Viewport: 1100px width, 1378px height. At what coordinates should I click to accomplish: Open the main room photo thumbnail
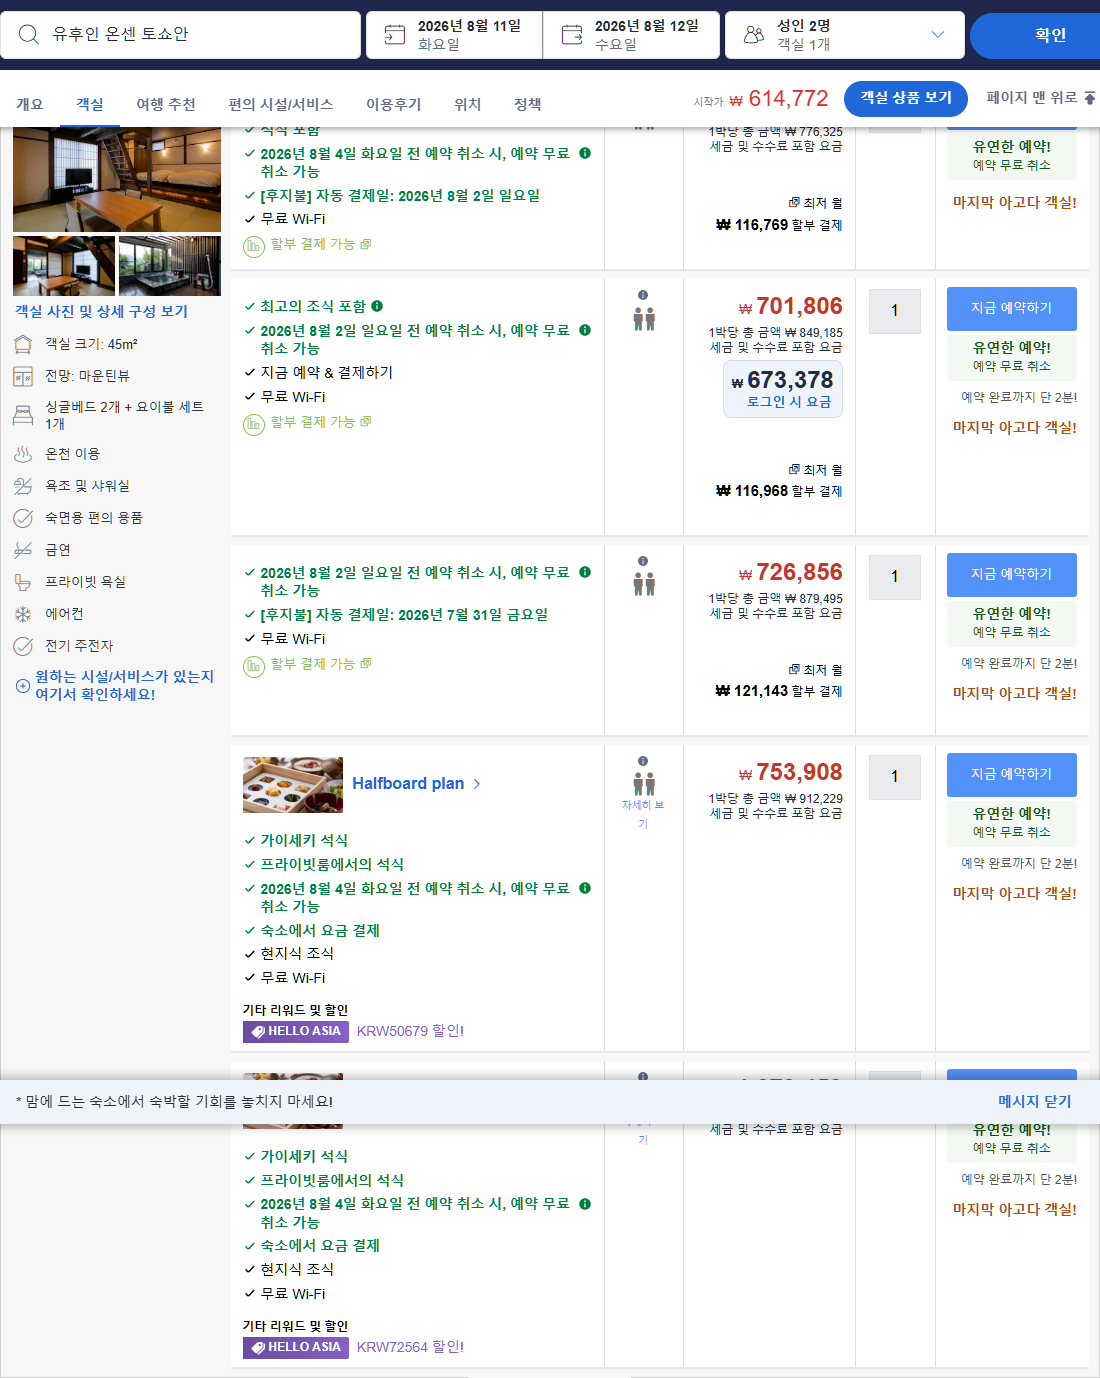tap(117, 179)
